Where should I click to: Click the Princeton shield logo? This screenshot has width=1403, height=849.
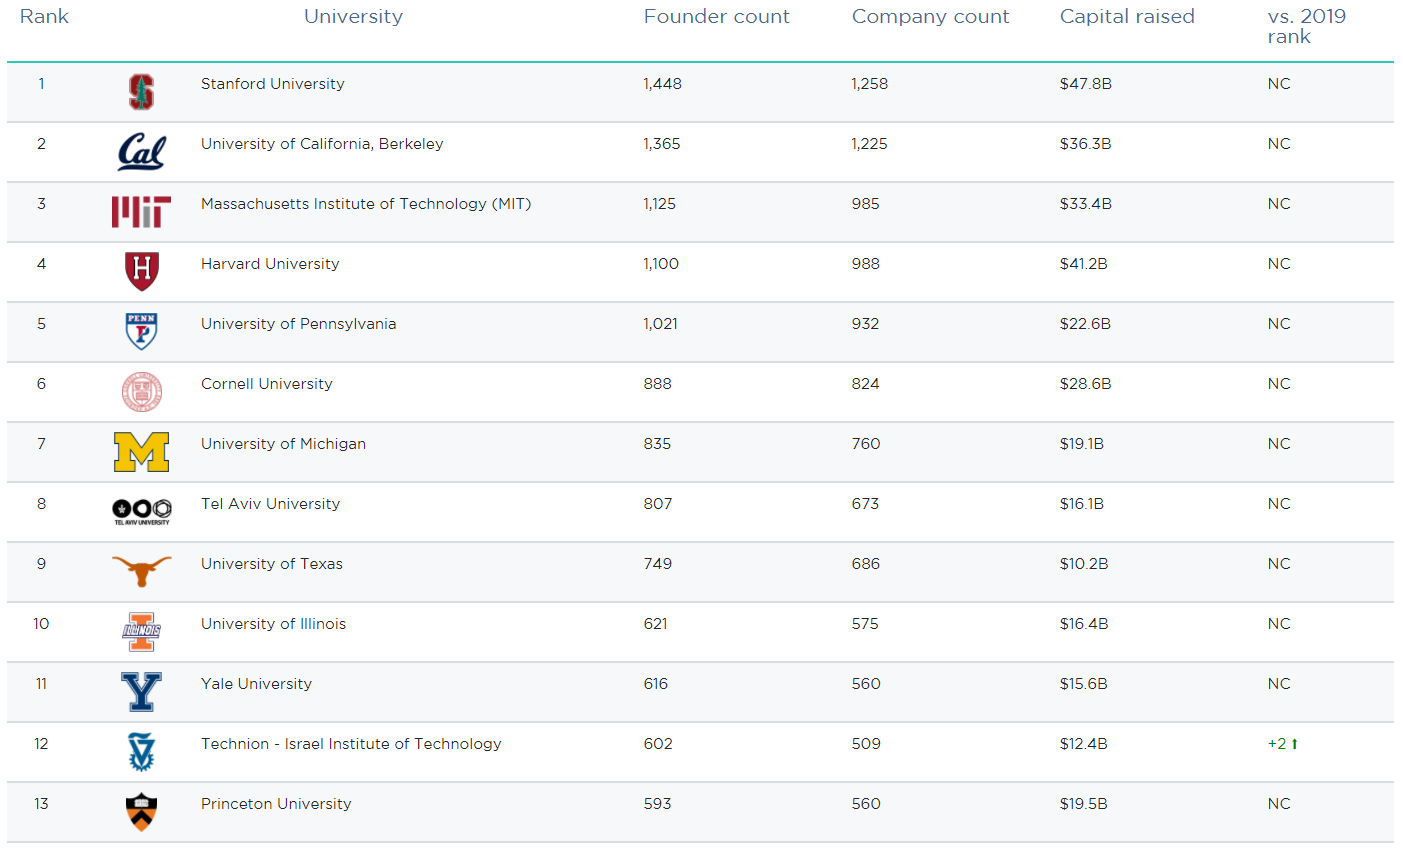pos(141,812)
